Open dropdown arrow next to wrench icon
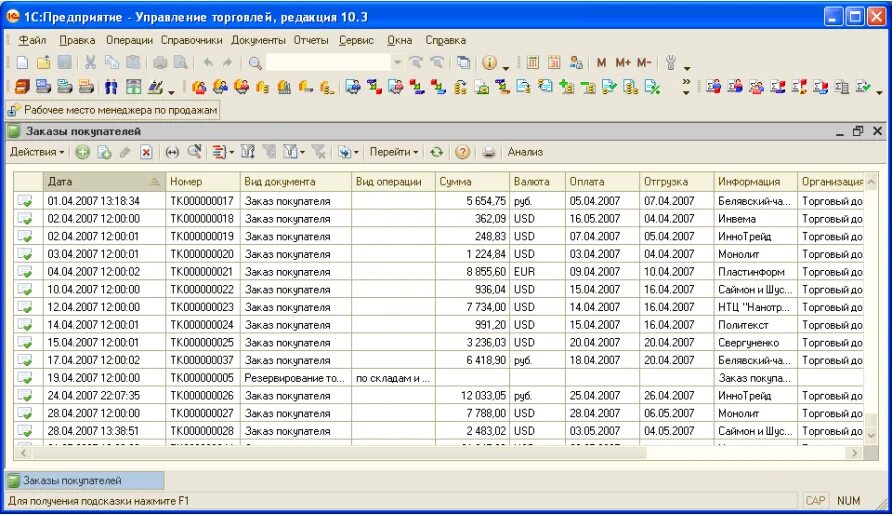896x516 pixels. click(687, 67)
